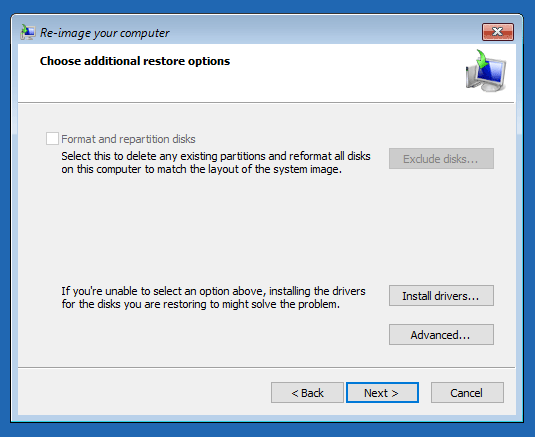Screen dimensions: 535x437
Task: Click the text starting If you're unable to select
Action: pyautogui.click(x=213, y=291)
